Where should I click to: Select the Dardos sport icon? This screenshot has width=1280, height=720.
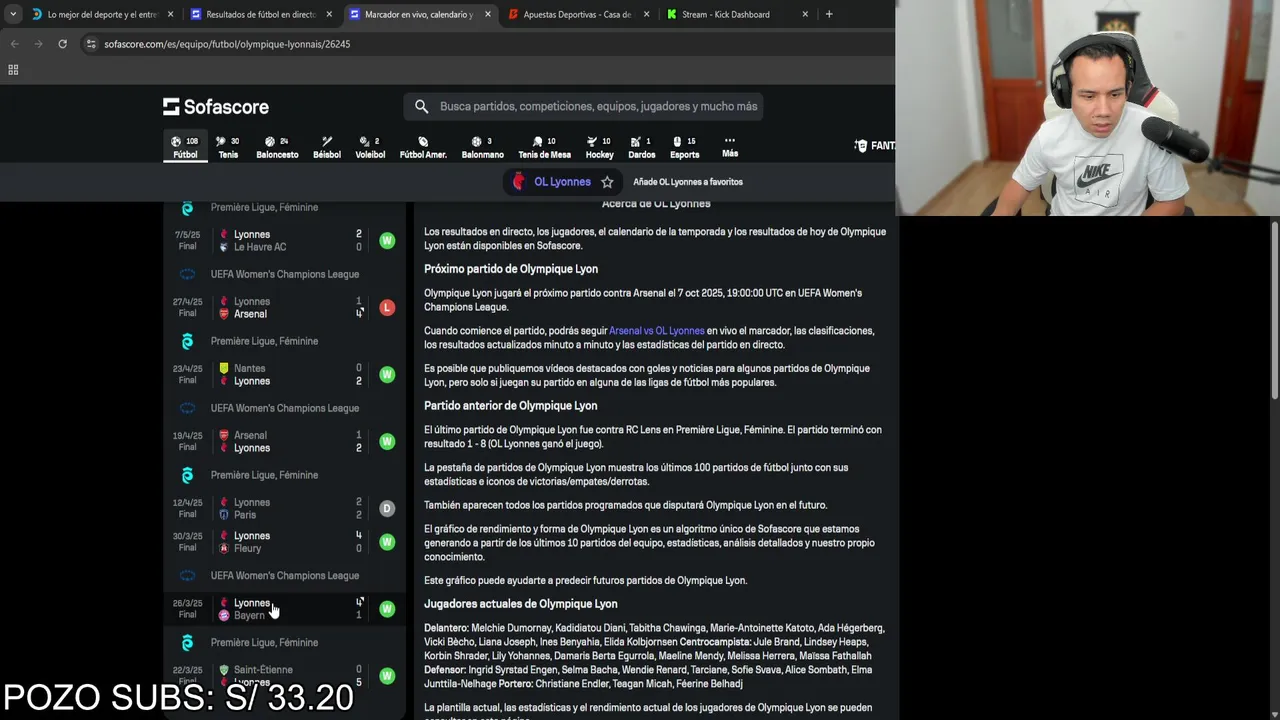point(641,147)
